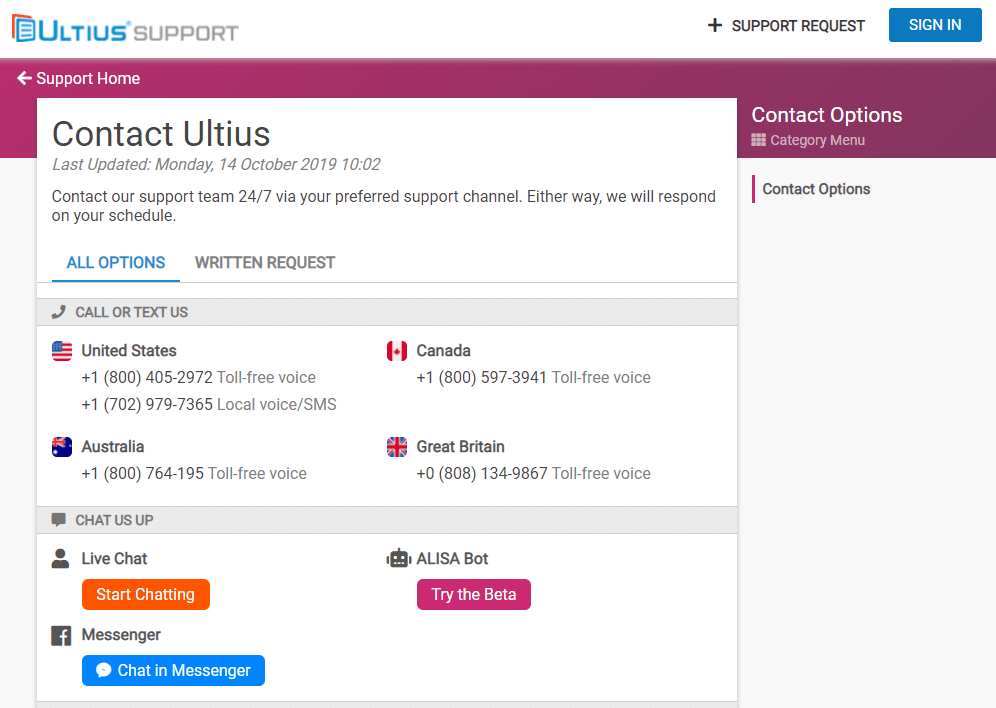This screenshot has width=996, height=708.
Task: Click the Contact Ultius page heading
Action: pos(161,134)
